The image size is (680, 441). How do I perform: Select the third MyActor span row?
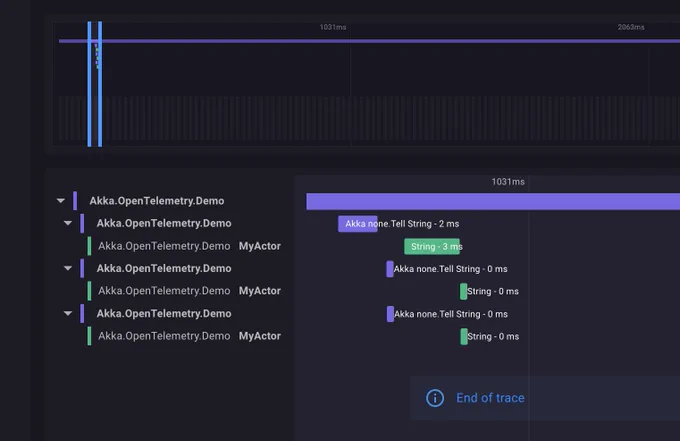coord(189,336)
